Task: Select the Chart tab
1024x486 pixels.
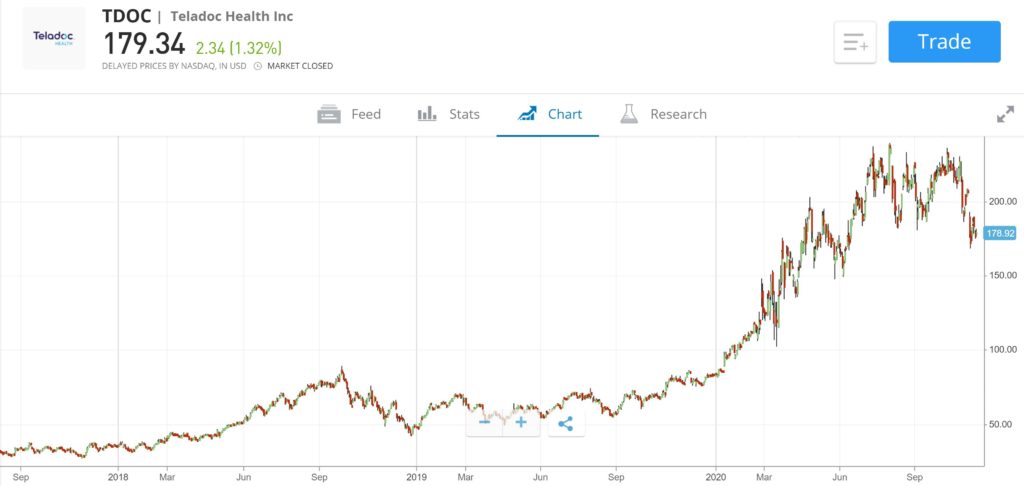Action: (x=549, y=114)
